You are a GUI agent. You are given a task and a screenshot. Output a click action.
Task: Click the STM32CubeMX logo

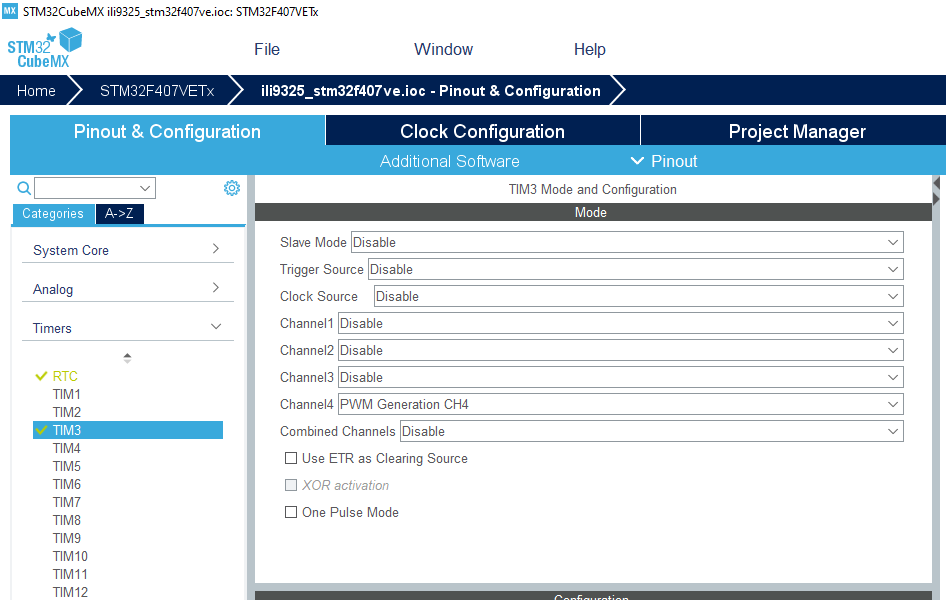45,48
